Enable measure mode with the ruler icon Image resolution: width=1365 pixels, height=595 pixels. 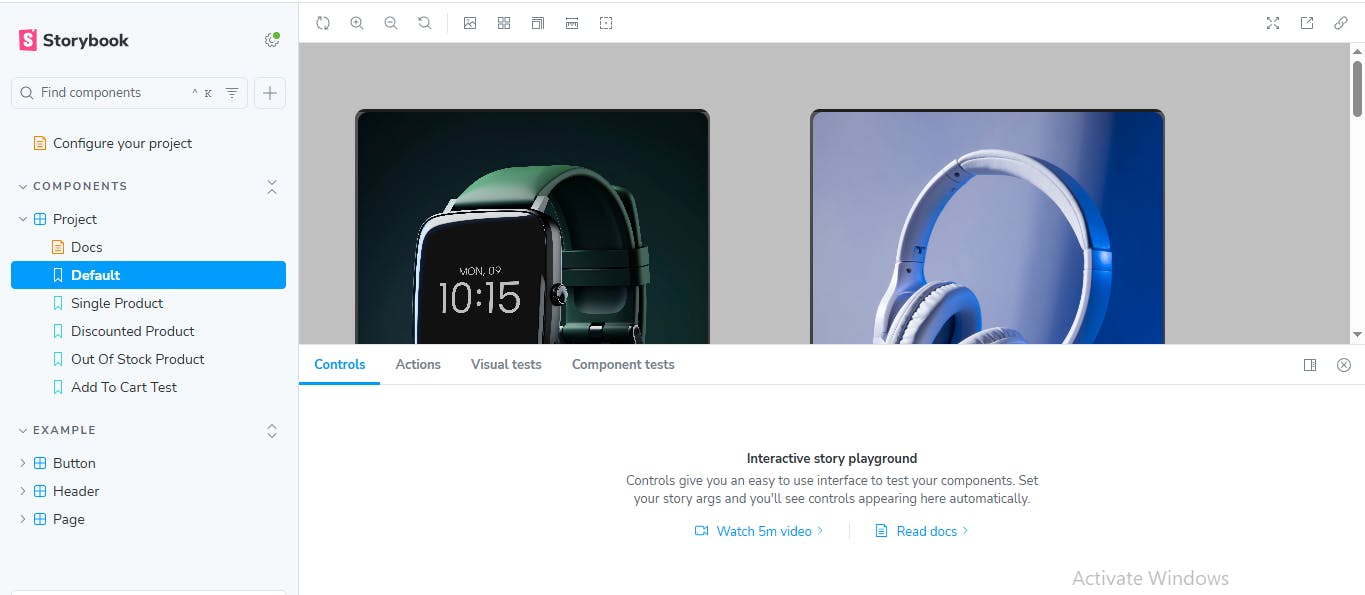click(571, 22)
